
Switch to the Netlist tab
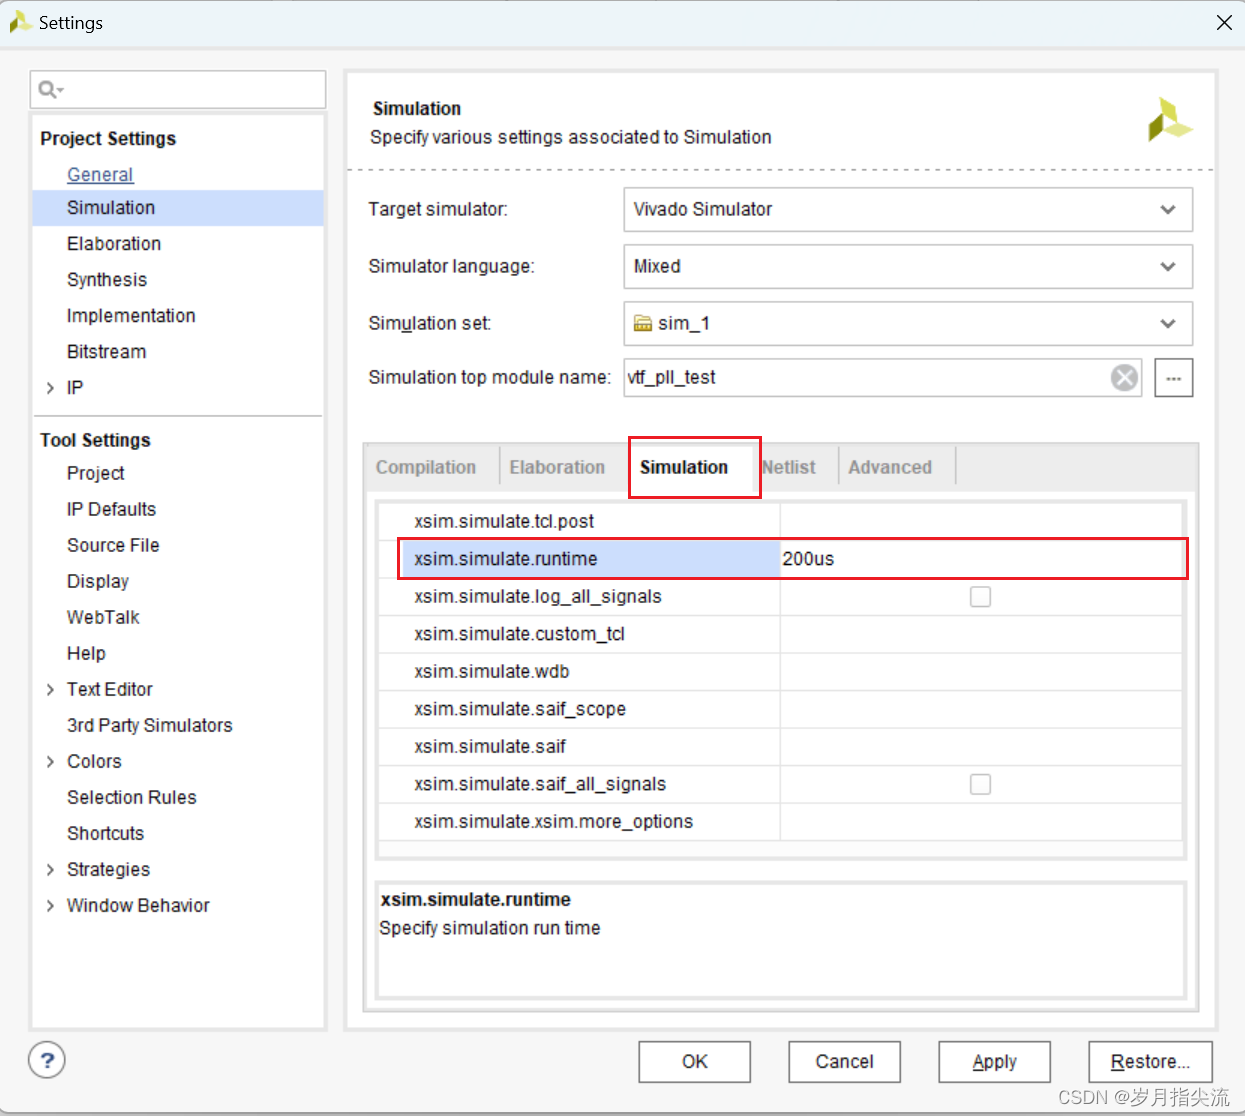click(x=789, y=467)
